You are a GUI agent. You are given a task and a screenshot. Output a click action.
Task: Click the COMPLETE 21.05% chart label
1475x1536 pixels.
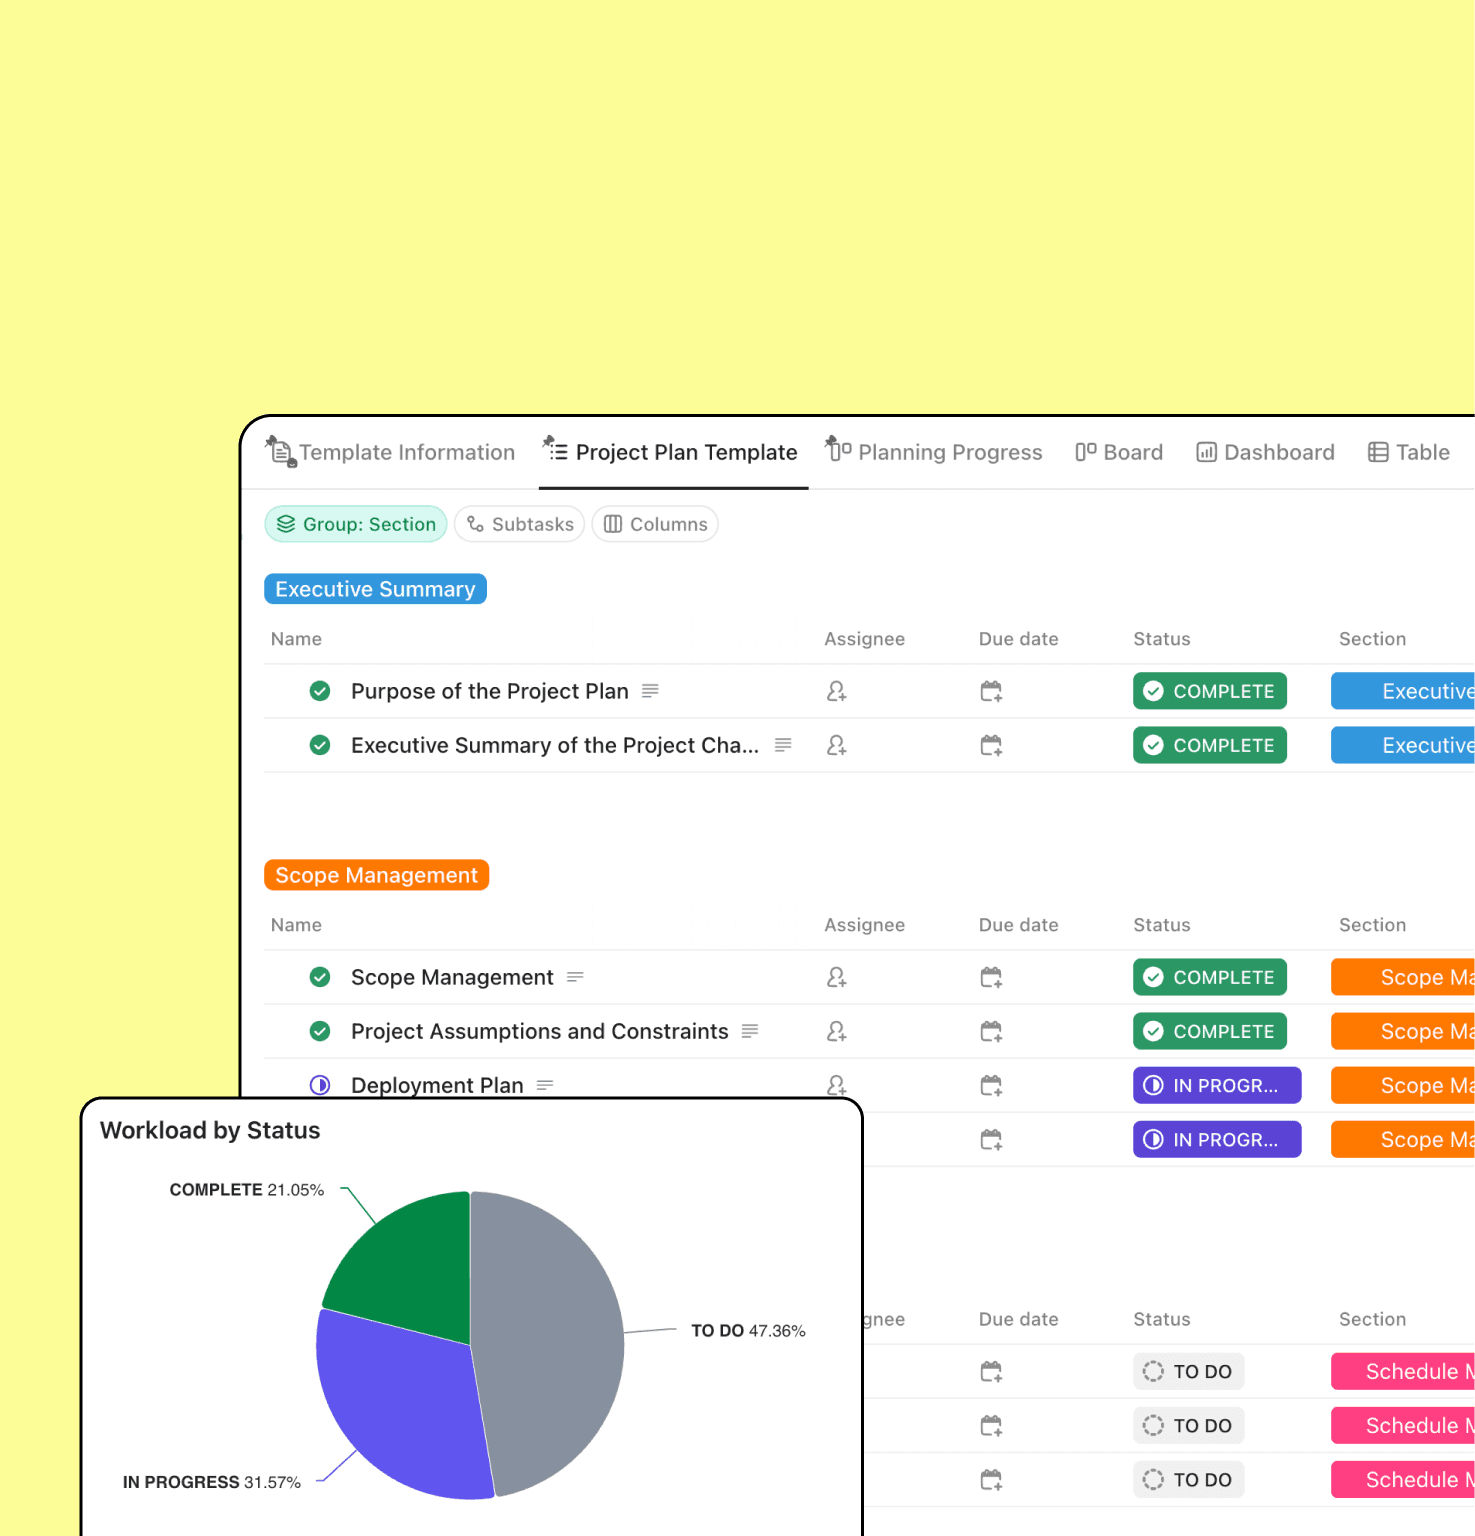pos(247,1190)
